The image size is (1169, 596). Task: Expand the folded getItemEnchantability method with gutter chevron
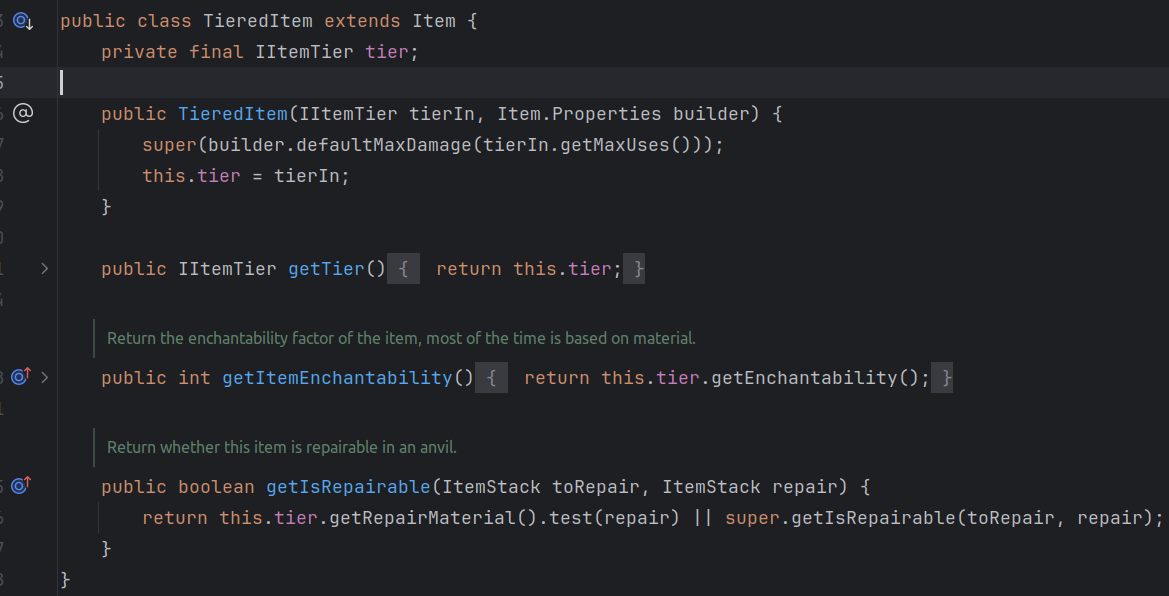[x=45, y=377]
